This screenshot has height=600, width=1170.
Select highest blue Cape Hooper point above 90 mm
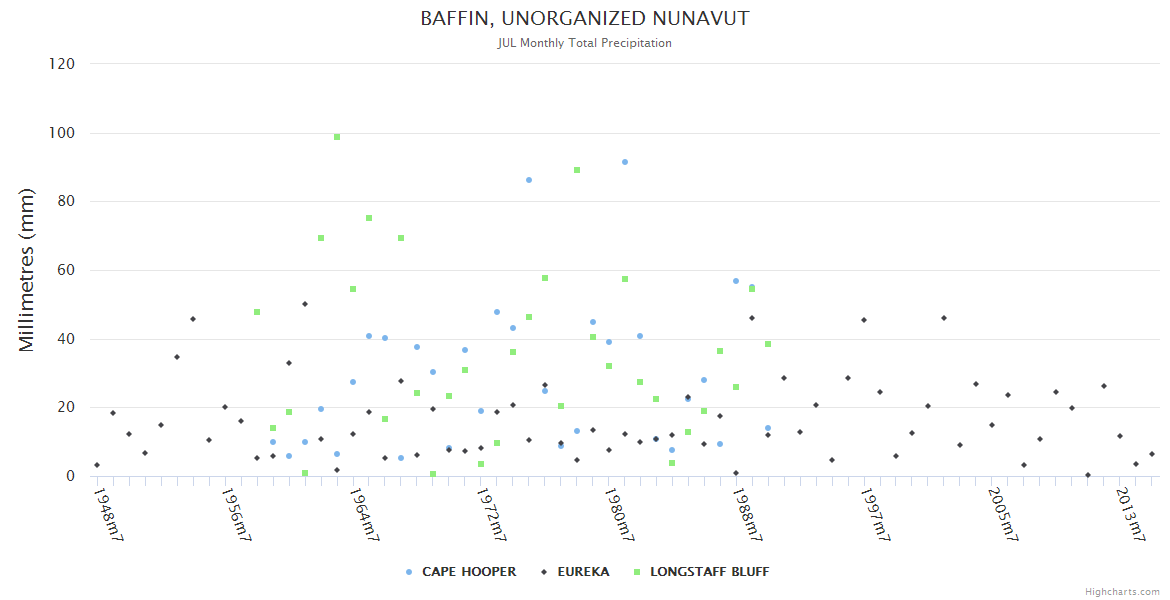tap(625, 162)
